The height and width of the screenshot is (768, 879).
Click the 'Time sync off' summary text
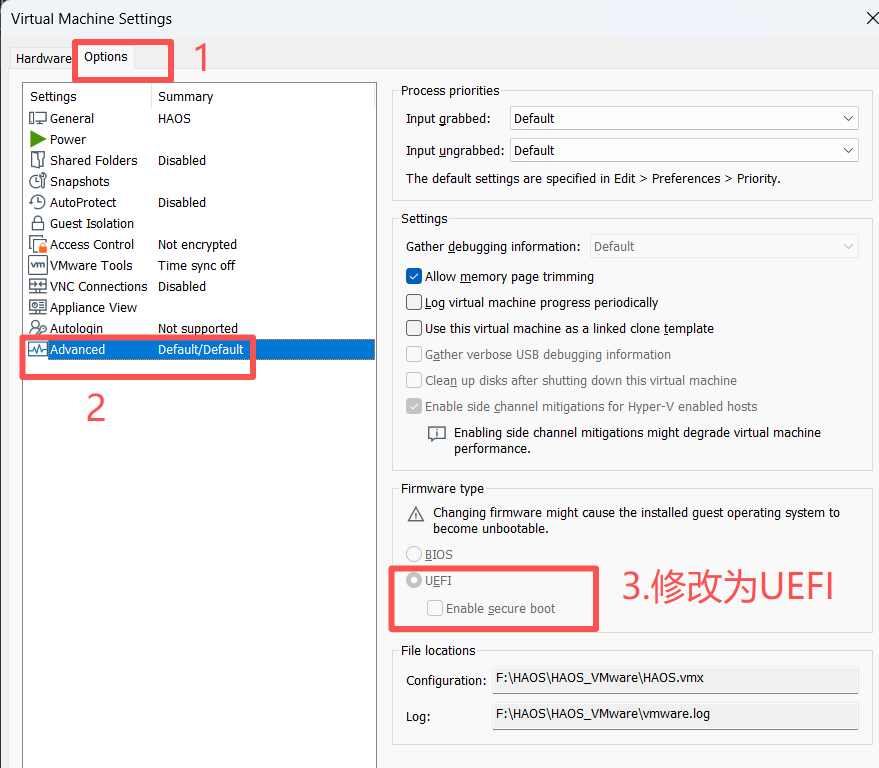click(196, 265)
